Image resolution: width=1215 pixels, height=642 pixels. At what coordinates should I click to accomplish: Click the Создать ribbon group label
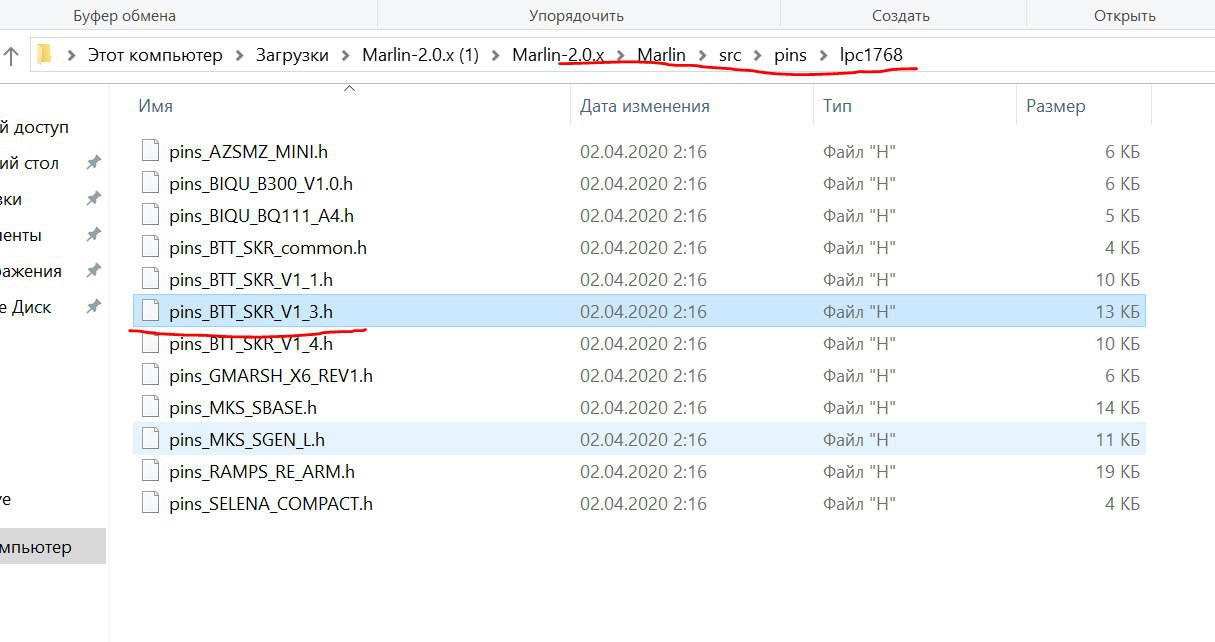pyautogui.click(x=901, y=16)
